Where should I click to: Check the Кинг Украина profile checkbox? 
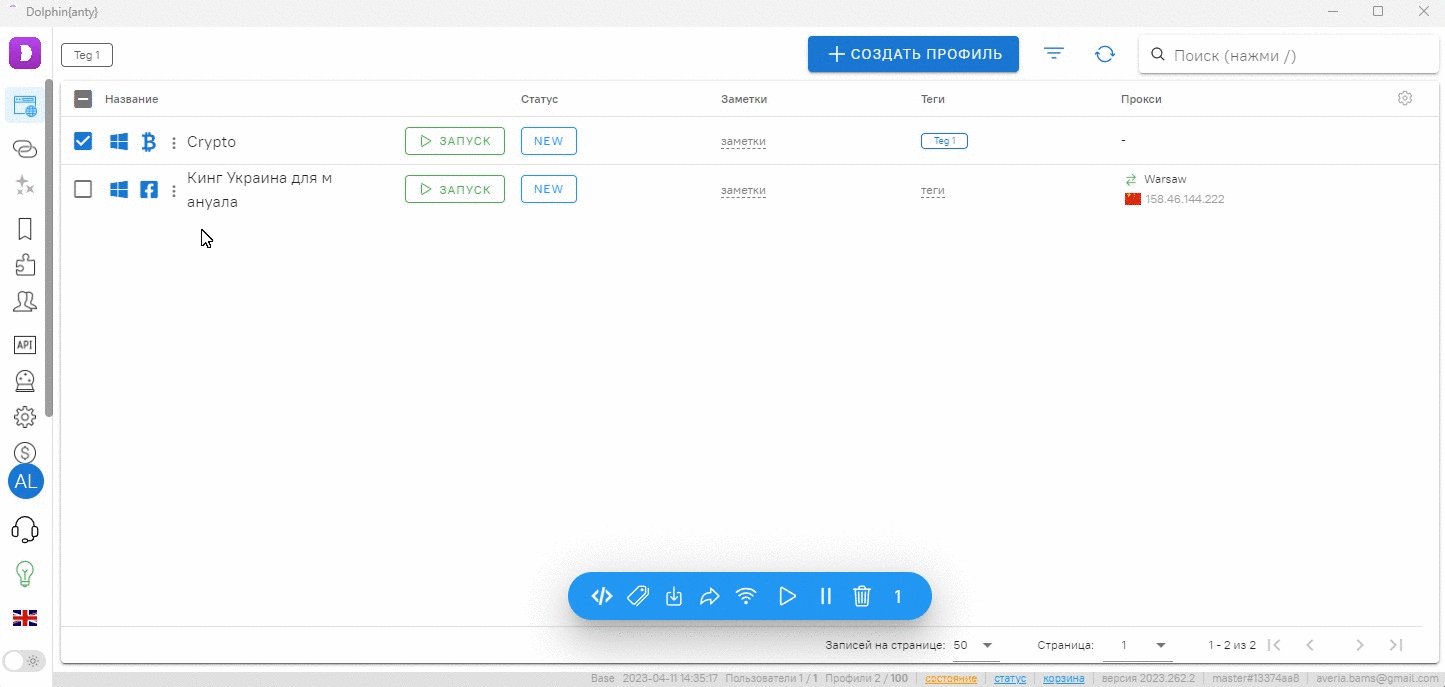pyautogui.click(x=83, y=189)
